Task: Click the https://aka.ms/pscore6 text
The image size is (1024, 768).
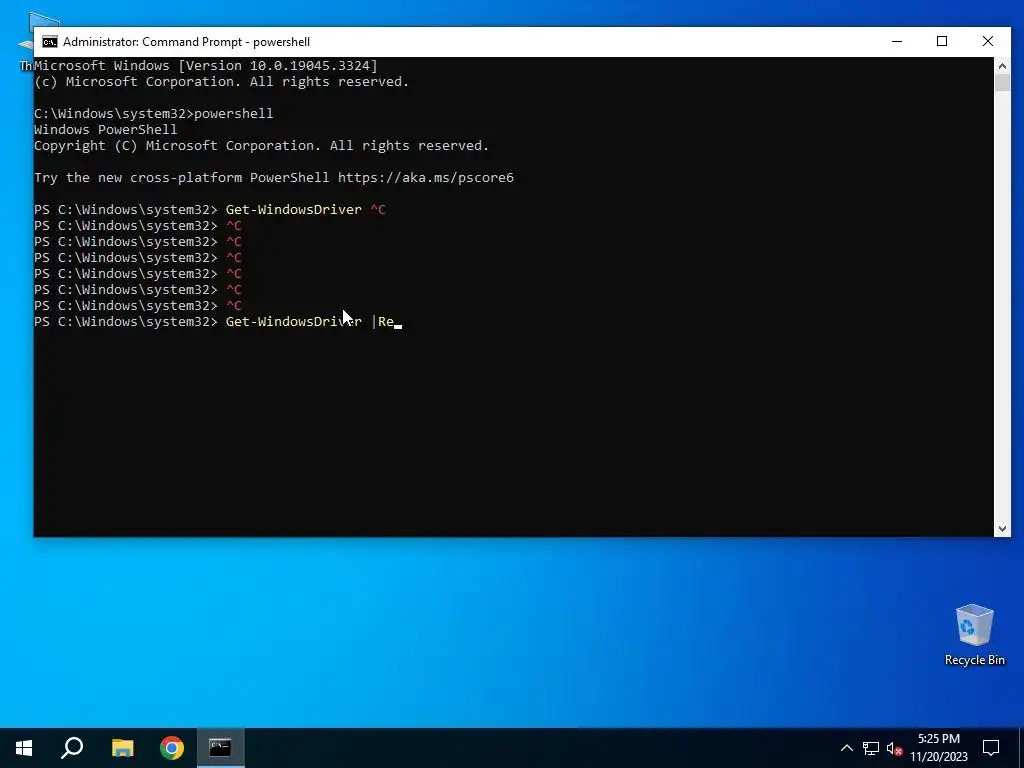Action: click(426, 178)
